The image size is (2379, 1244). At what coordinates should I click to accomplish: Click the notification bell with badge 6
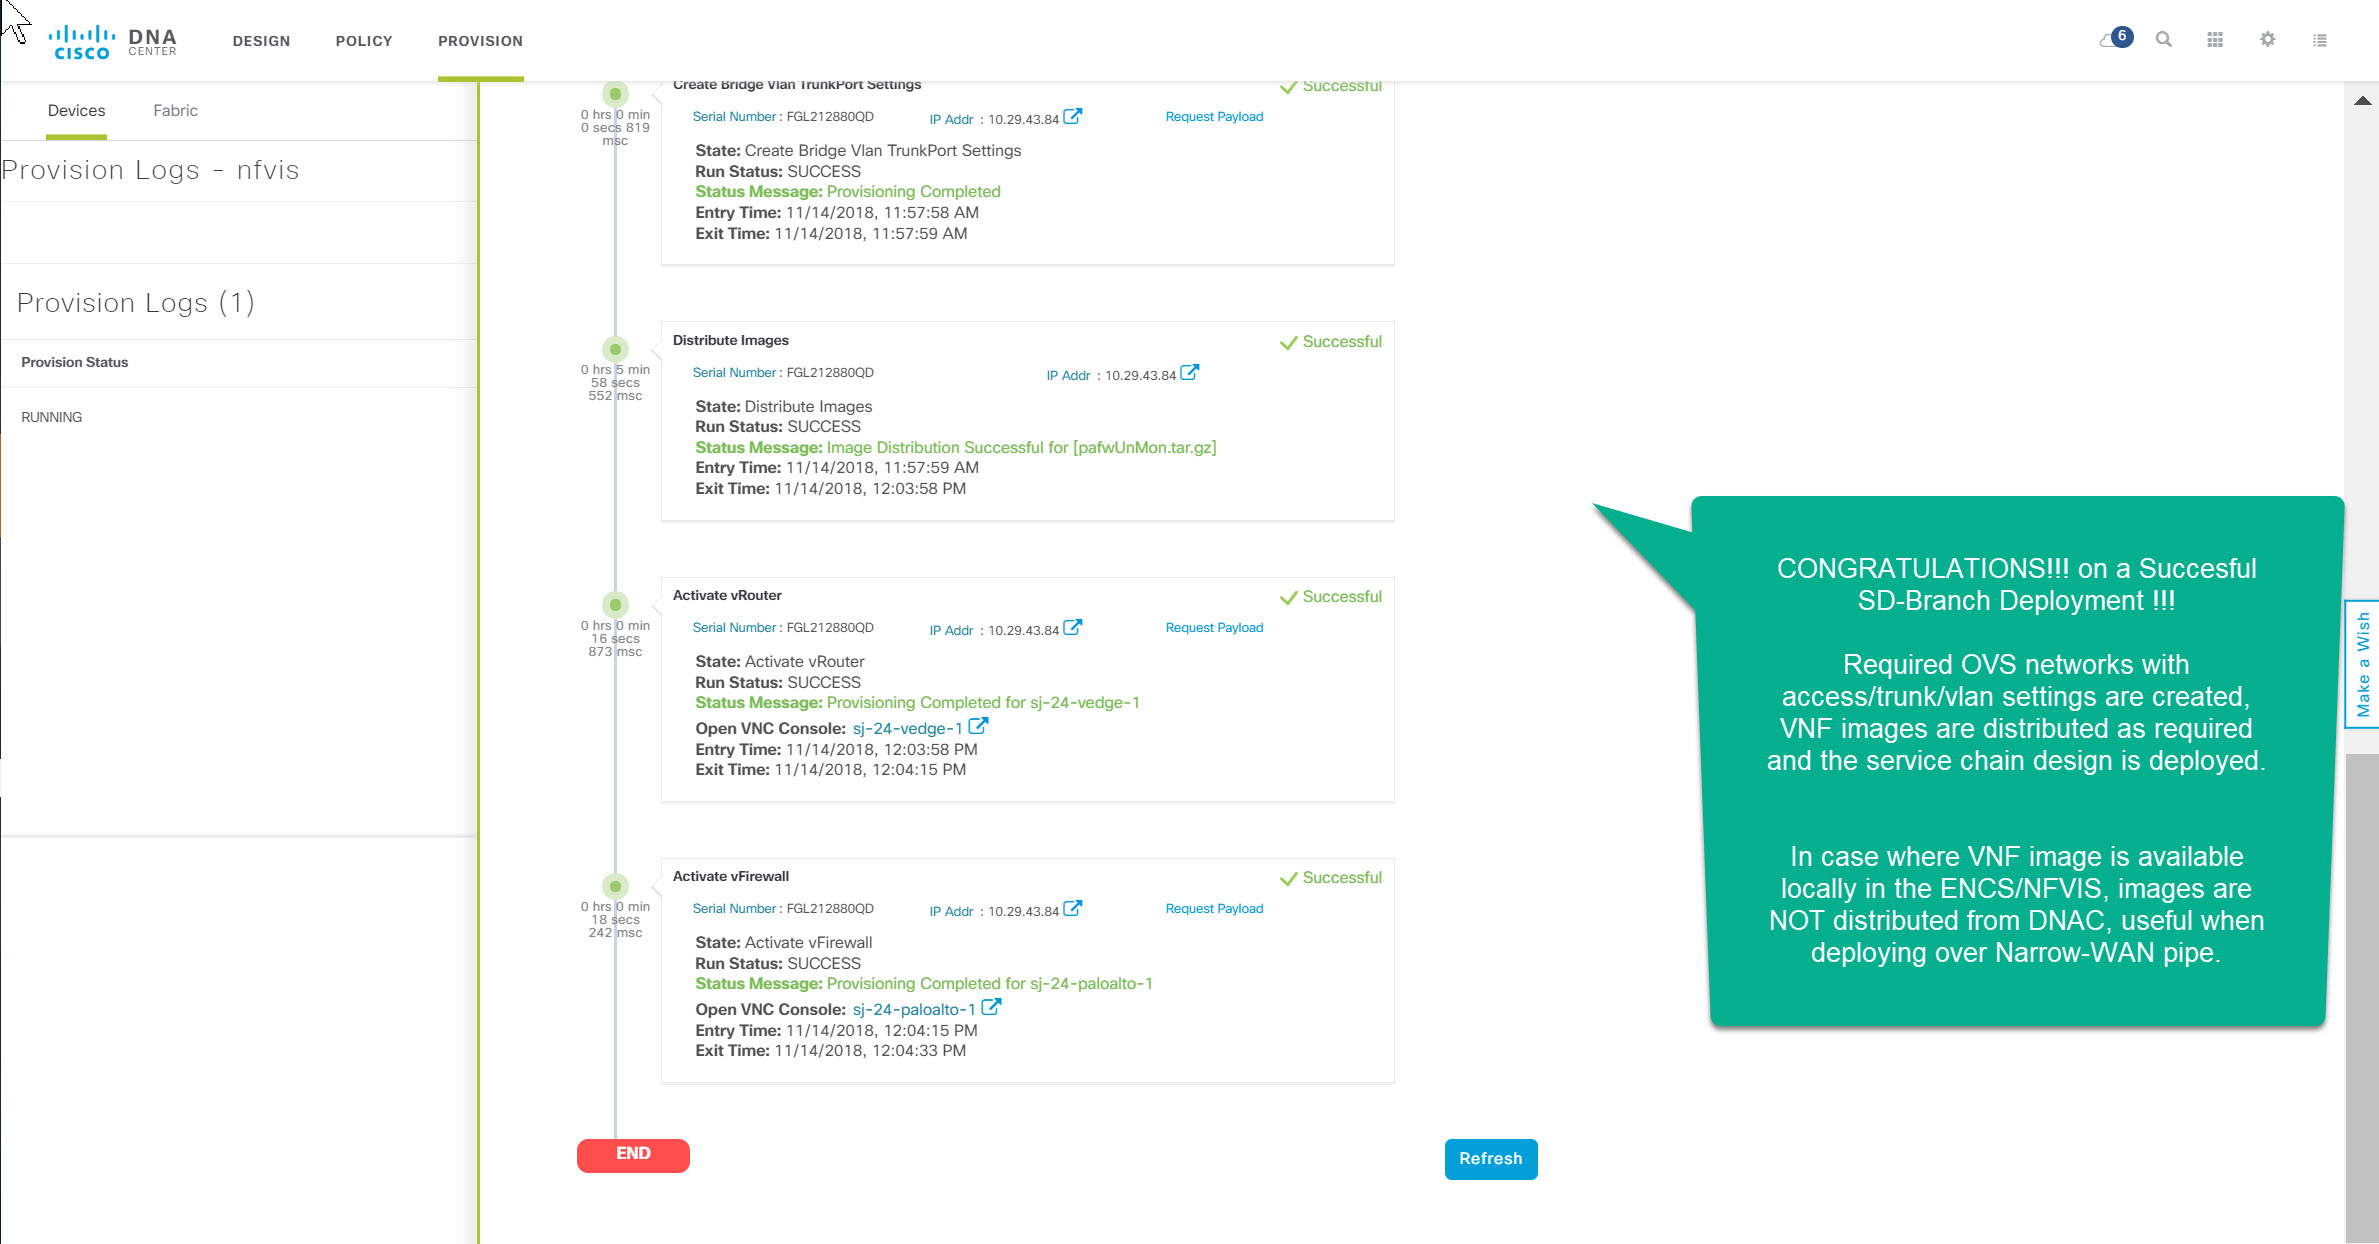tap(2118, 38)
